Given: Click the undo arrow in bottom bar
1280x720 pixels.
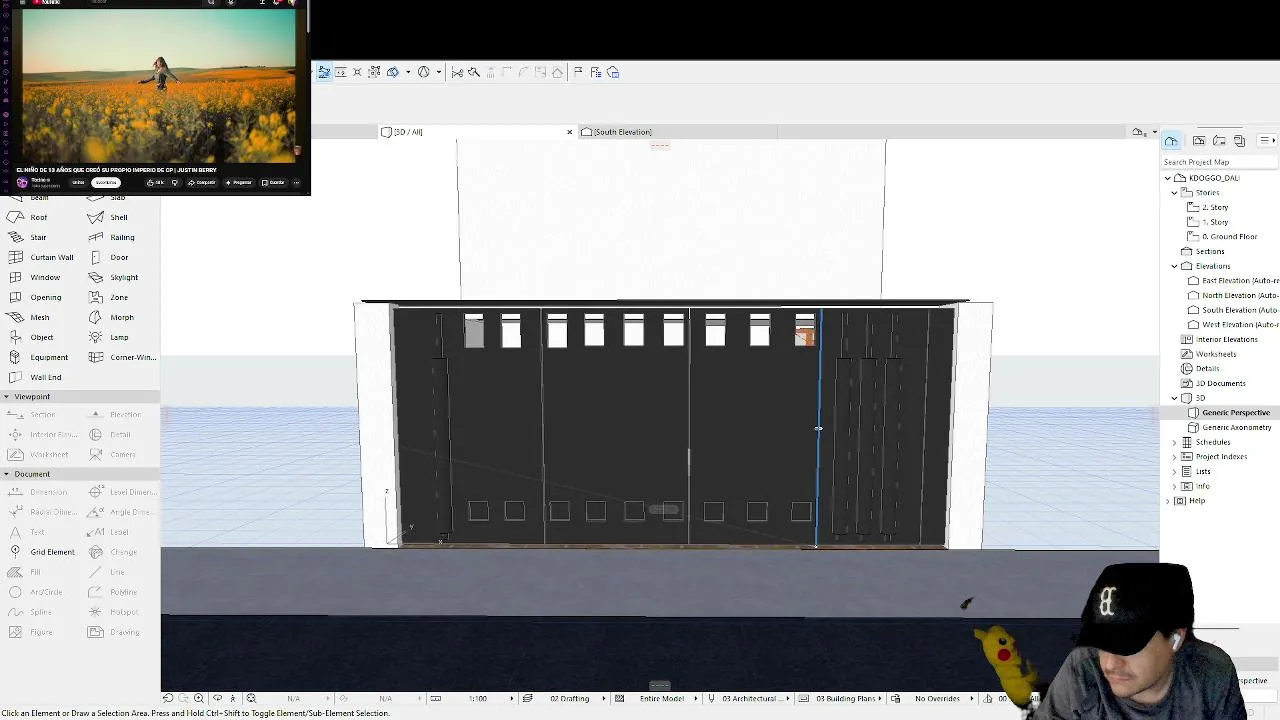Looking at the screenshot, I should point(167,698).
